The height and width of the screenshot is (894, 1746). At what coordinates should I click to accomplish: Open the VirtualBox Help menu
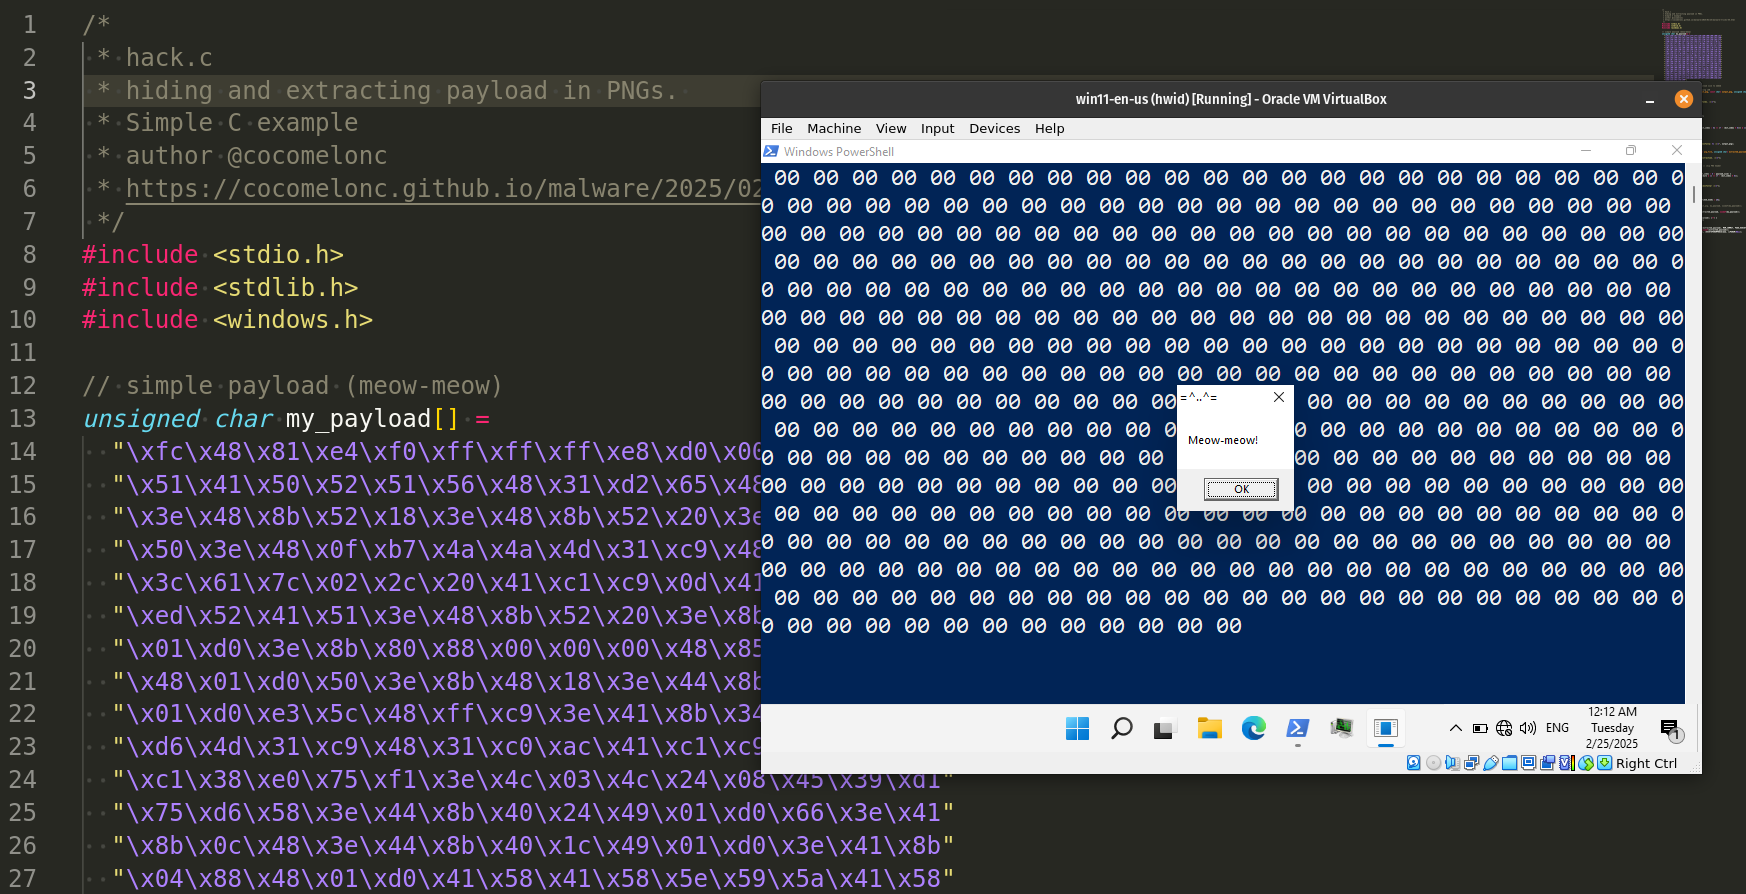pyautogui.click(x=1050, y=128)
